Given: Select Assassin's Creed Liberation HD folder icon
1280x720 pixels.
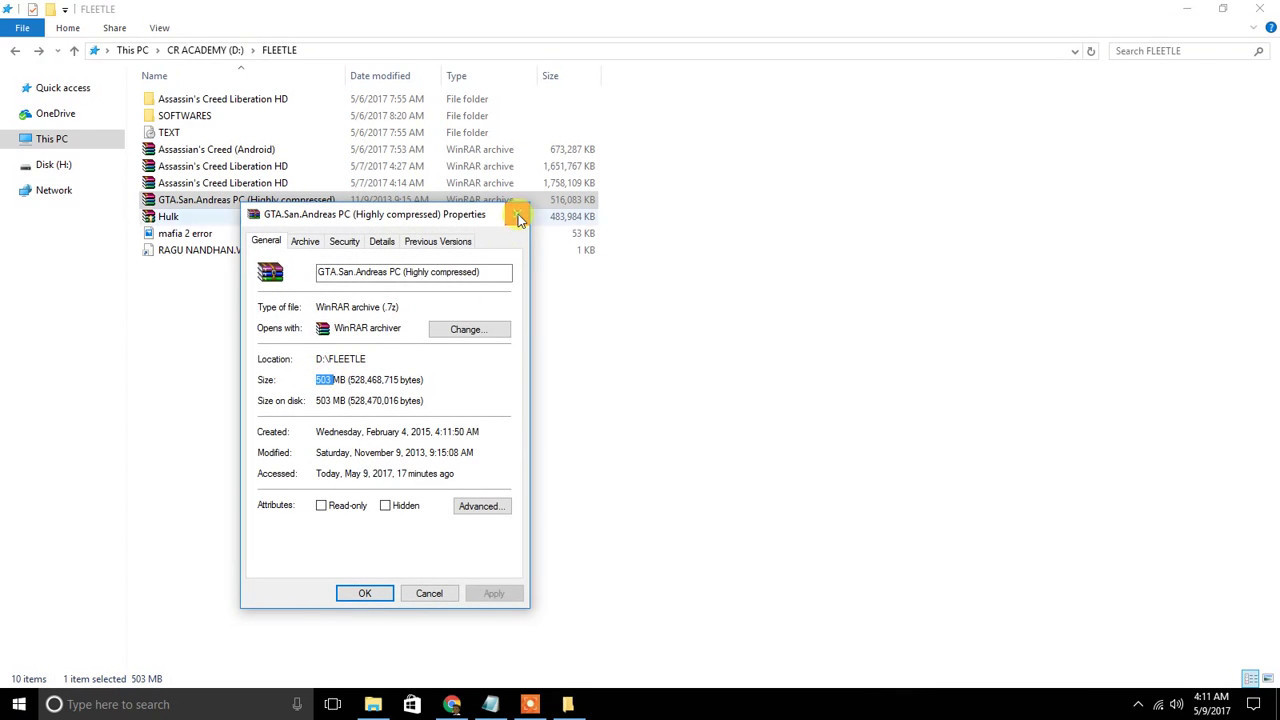Looking at the screenshot, I should click(x=149, y=99).
